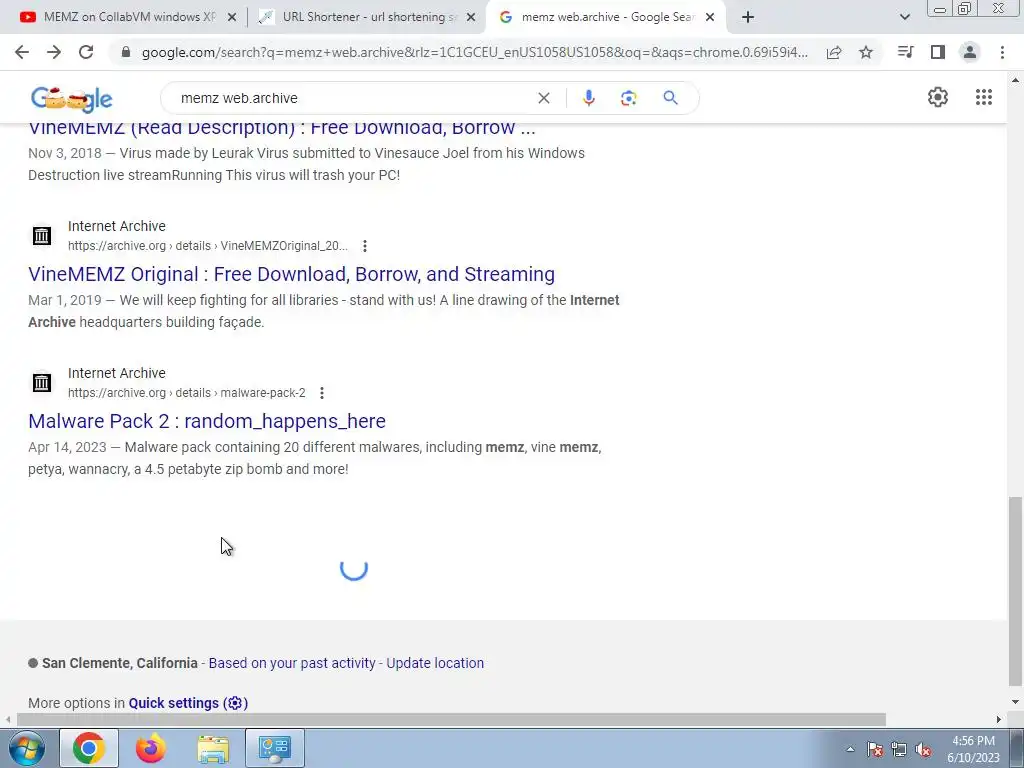Open a new browser tab
The image size is (1024, 768).
tap(748, 17)
